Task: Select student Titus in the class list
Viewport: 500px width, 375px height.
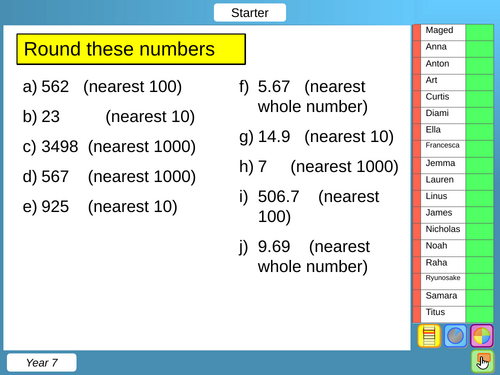Action: [x=443, y=314]
